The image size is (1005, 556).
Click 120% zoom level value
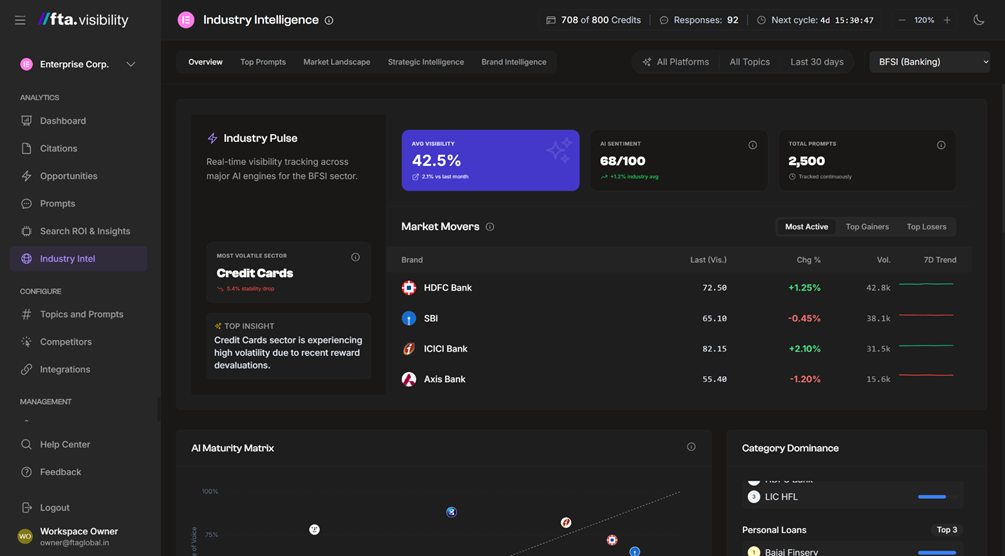pos(924,21)
